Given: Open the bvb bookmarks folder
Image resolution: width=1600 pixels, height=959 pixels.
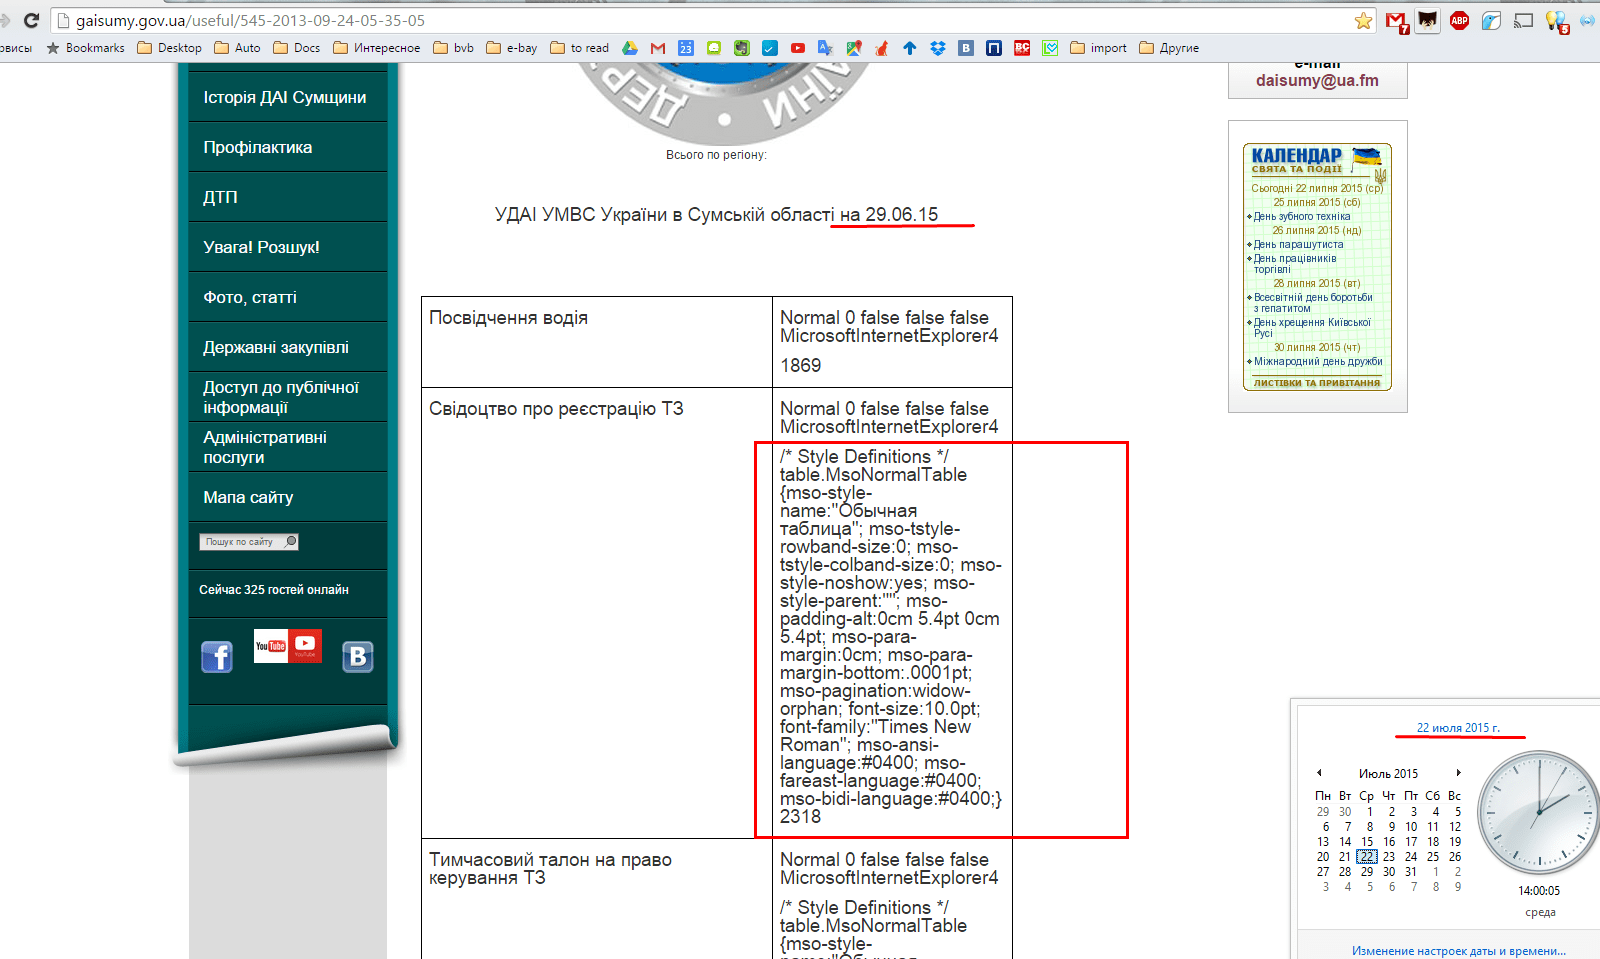Looking at the screenshot, I should click(454, 48).
